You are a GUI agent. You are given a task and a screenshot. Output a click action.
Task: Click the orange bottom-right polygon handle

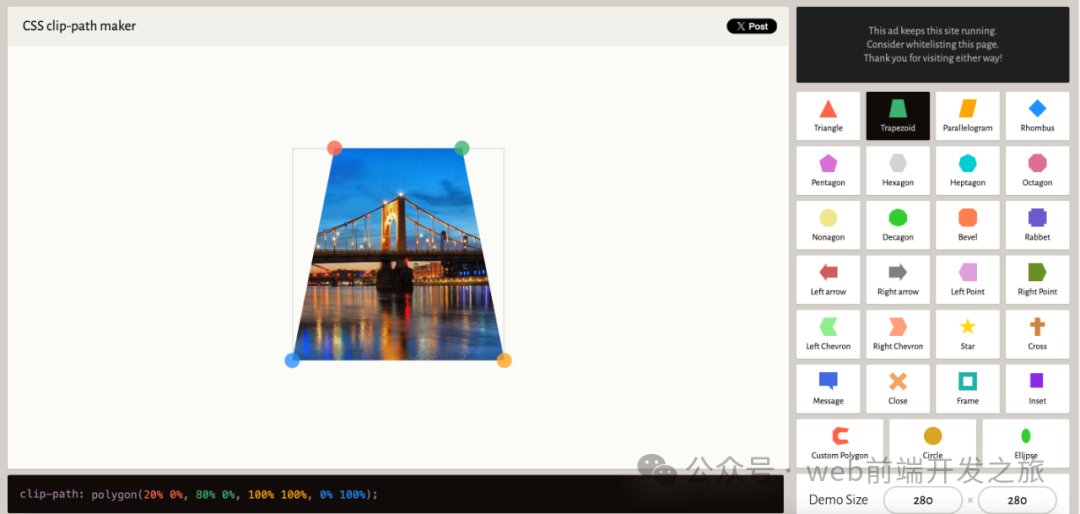click(x=504, y=360)
